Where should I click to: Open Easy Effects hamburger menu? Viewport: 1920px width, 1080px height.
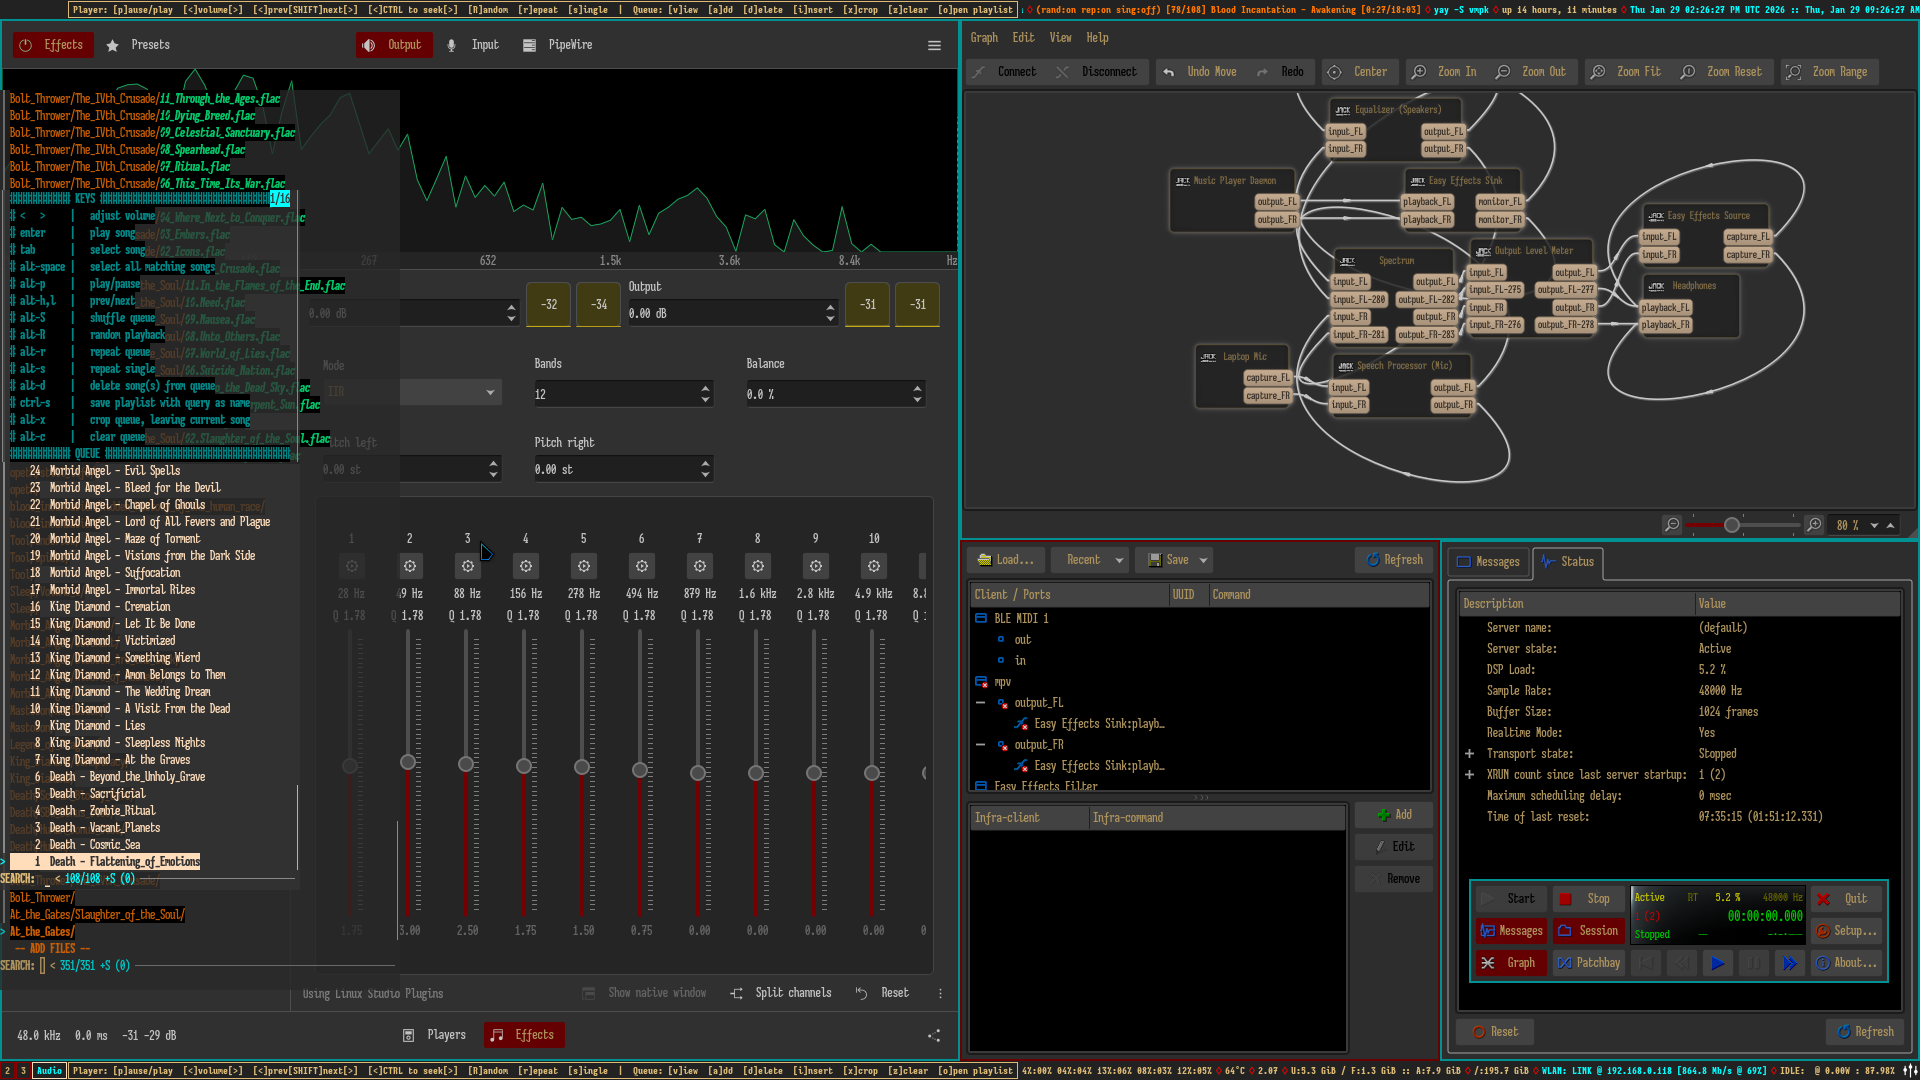[x=934, y=45]
